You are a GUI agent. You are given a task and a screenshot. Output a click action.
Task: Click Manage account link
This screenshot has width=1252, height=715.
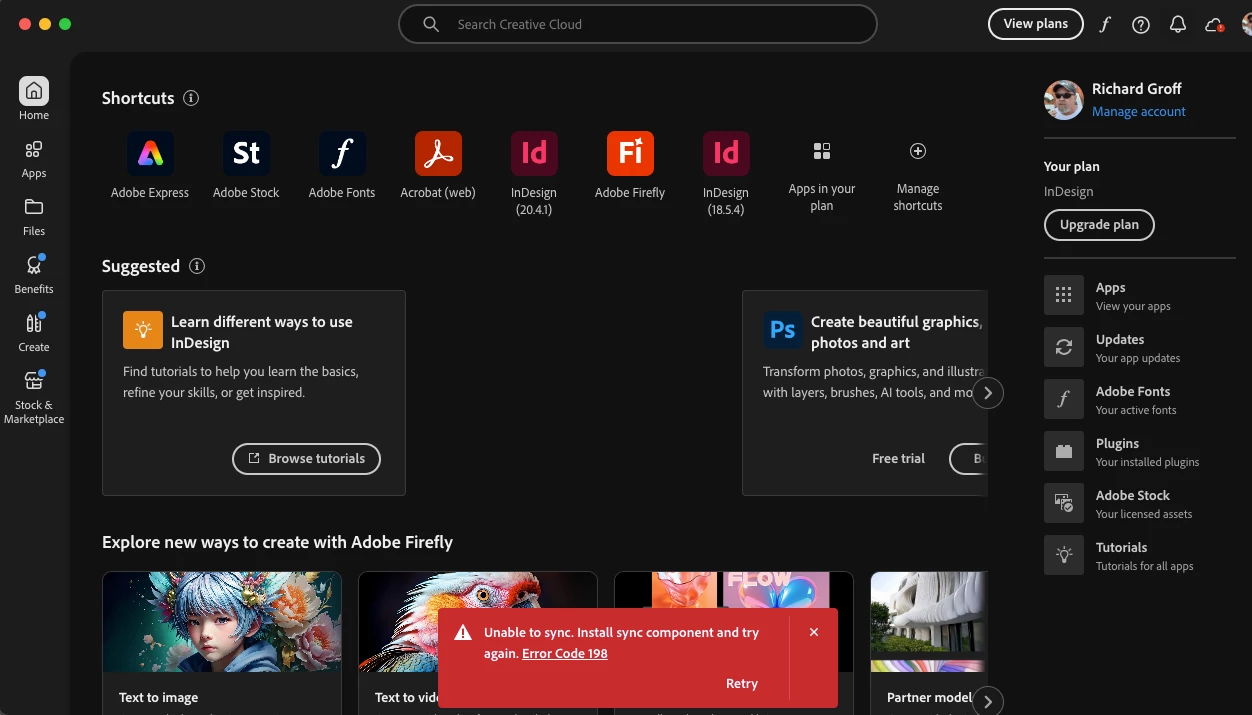tap(1139, 111)
